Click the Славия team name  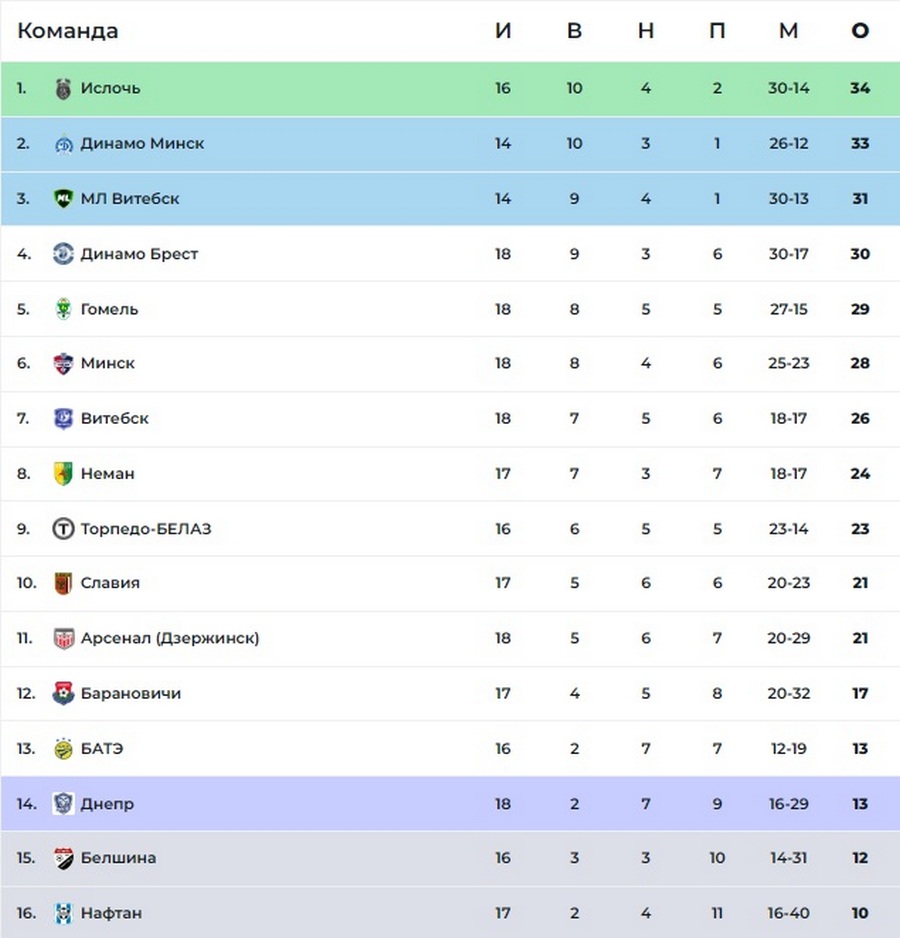[110, 583]
